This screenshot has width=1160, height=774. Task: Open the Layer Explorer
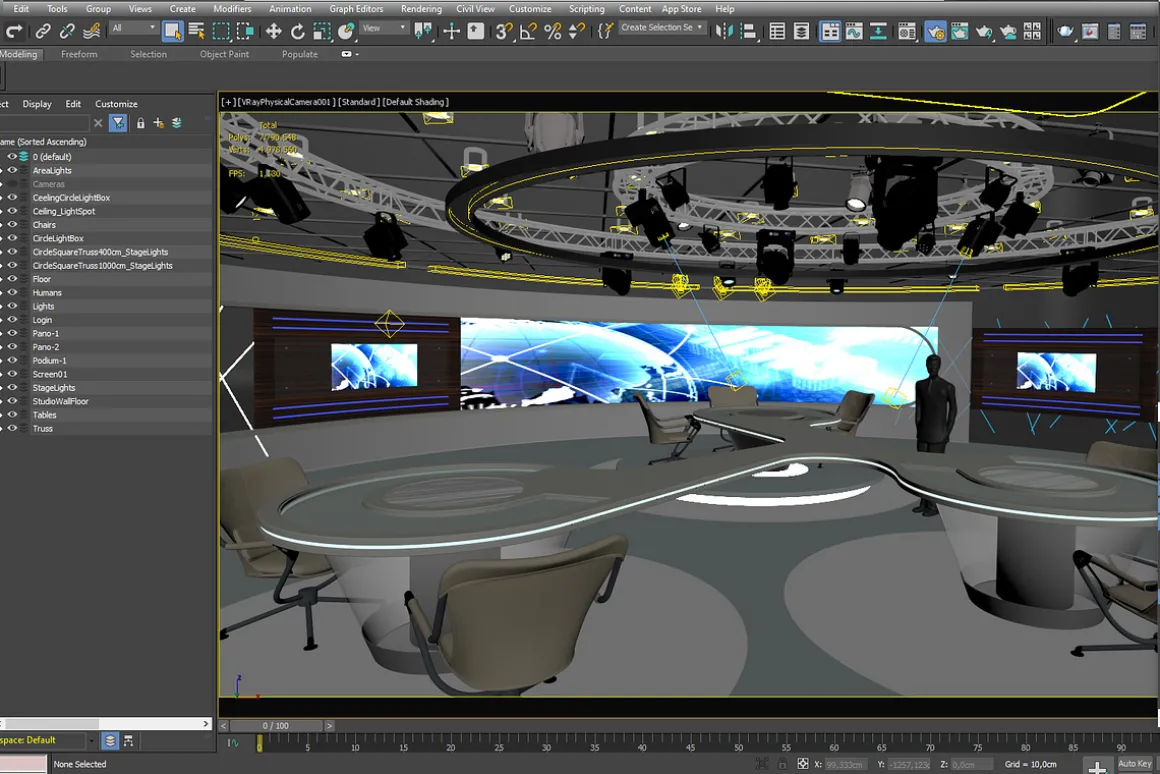801,31
